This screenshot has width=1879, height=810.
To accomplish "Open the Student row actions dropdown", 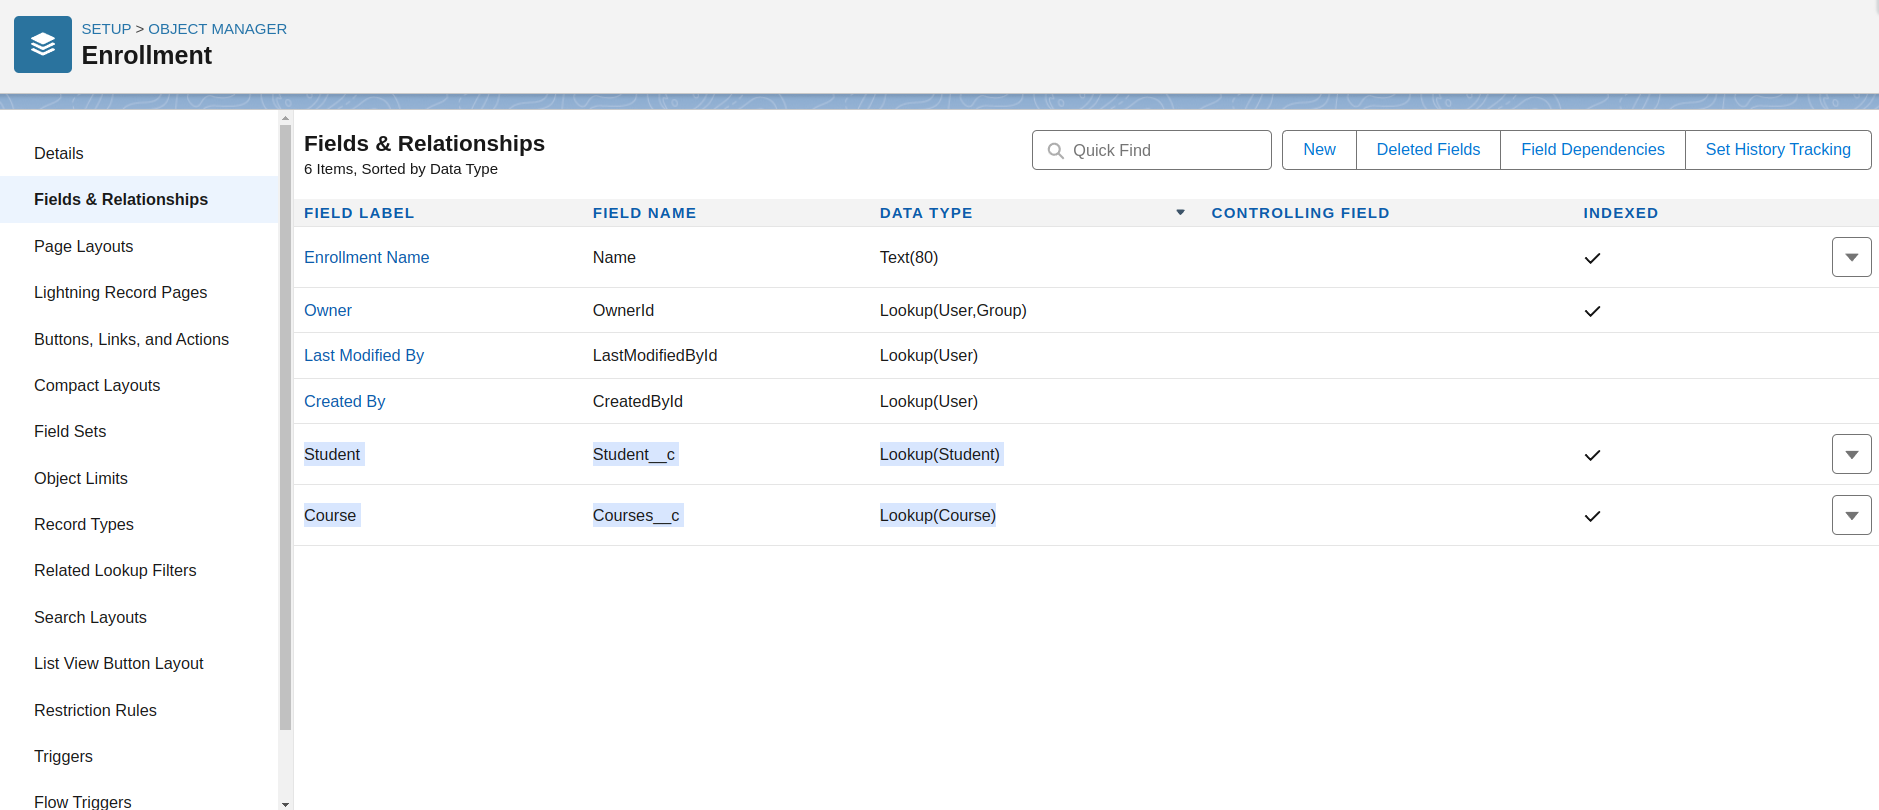I will 1851,454.
